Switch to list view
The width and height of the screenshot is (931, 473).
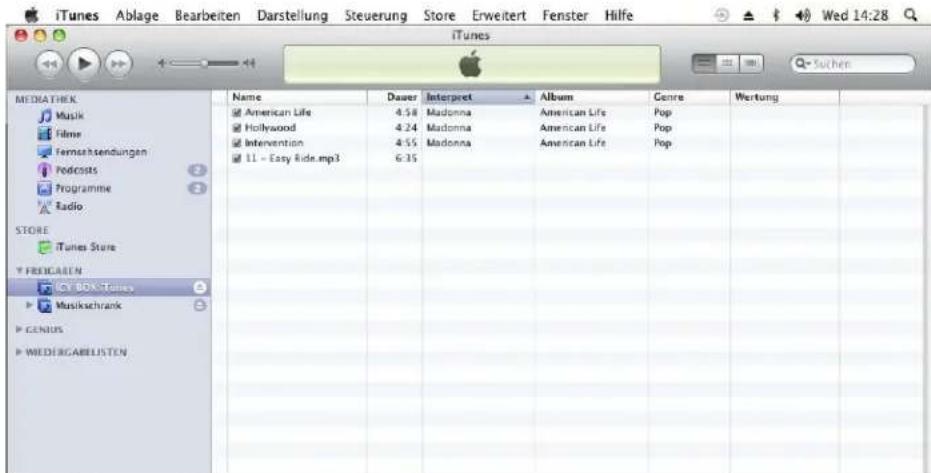tap(705, 64)
